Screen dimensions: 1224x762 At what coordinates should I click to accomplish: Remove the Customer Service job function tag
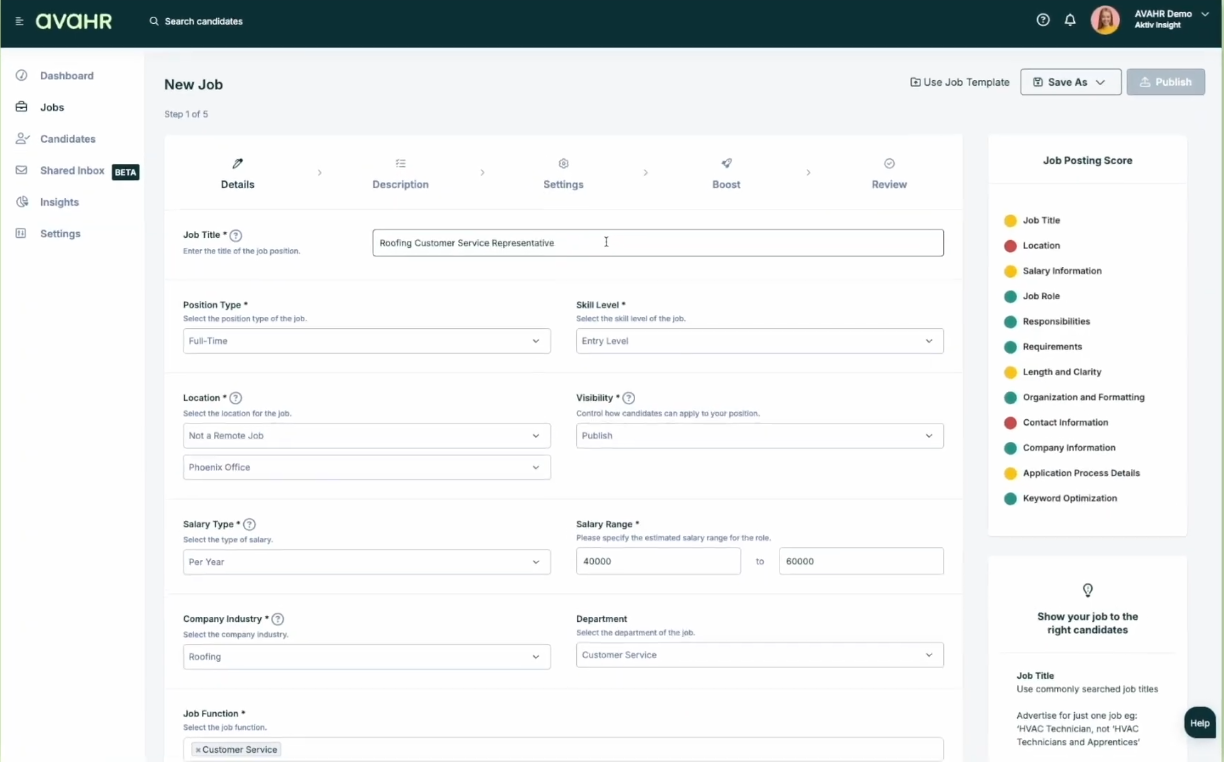click(198, 750)
